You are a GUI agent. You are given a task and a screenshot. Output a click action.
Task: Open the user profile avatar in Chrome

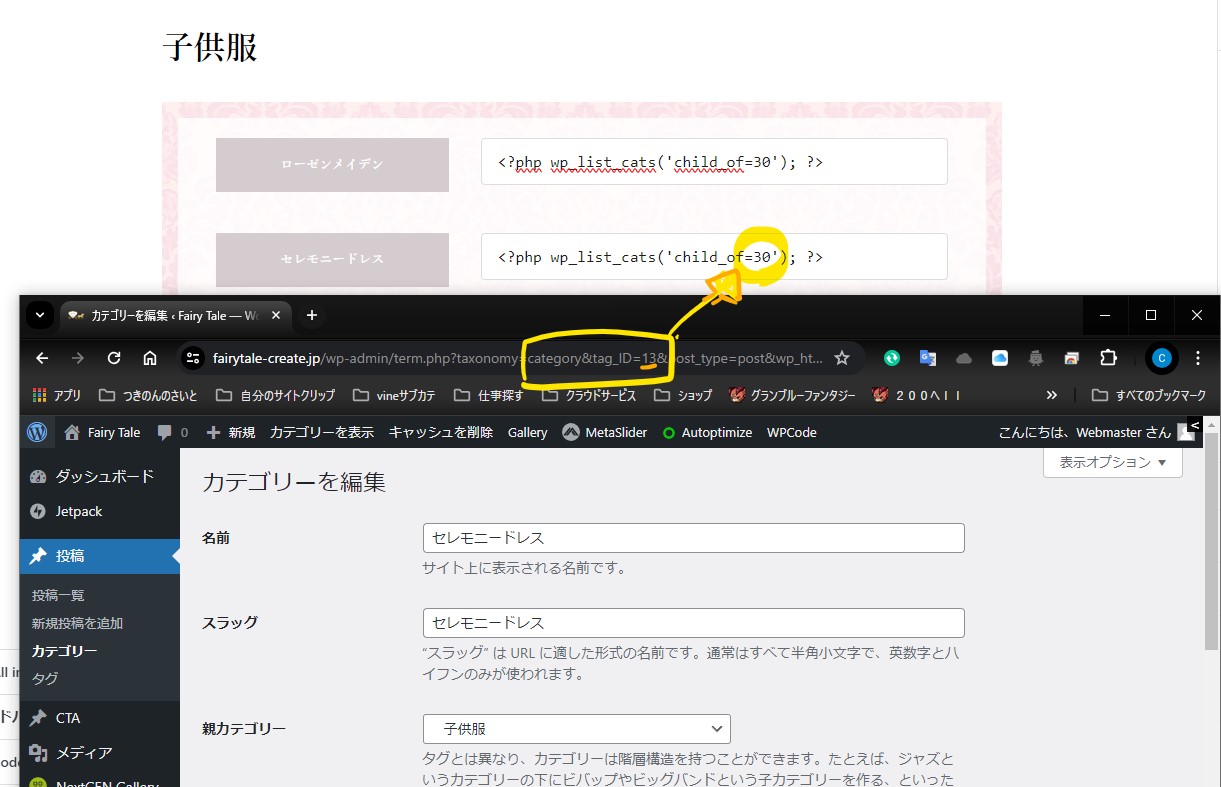pyautogui.click(x=1160, y=358)
